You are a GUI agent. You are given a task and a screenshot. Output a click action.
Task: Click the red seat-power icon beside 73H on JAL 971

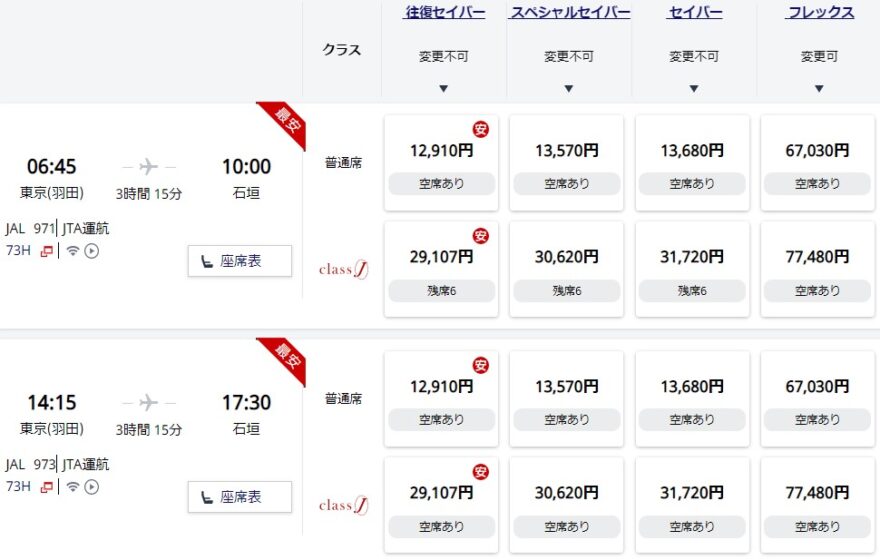pos(47,251)
